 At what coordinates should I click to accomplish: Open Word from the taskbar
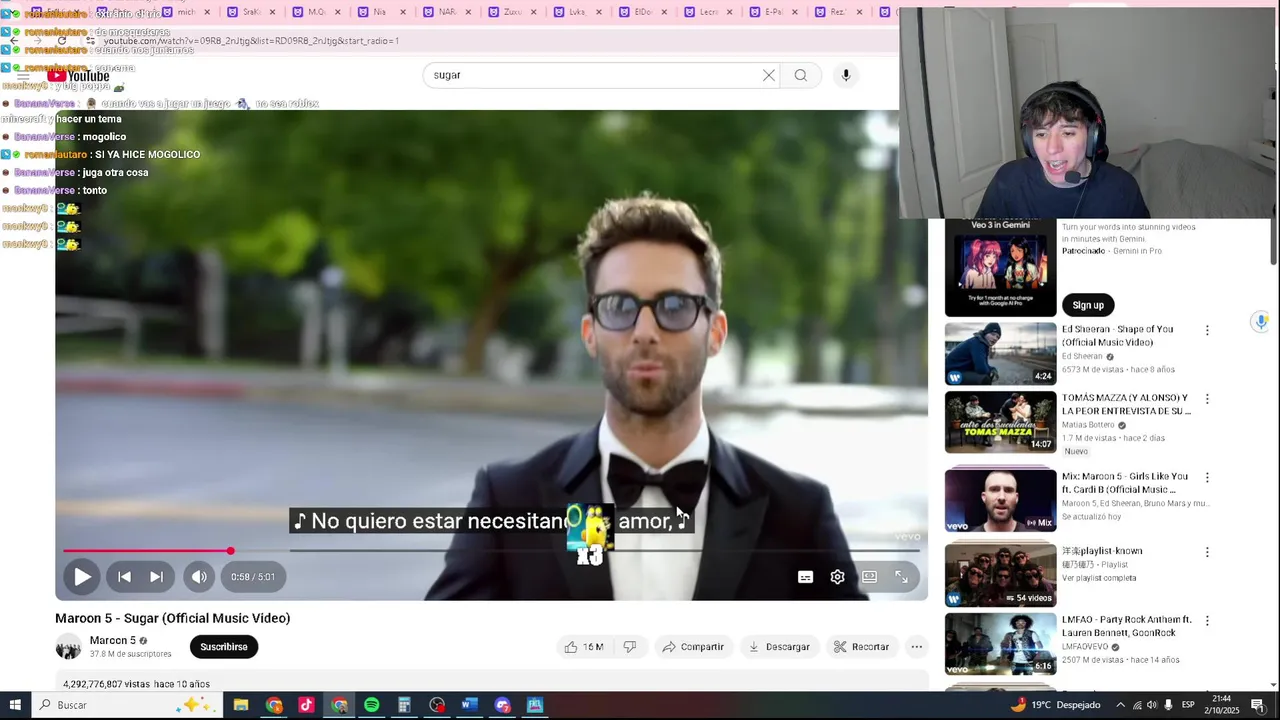[469, 705]
